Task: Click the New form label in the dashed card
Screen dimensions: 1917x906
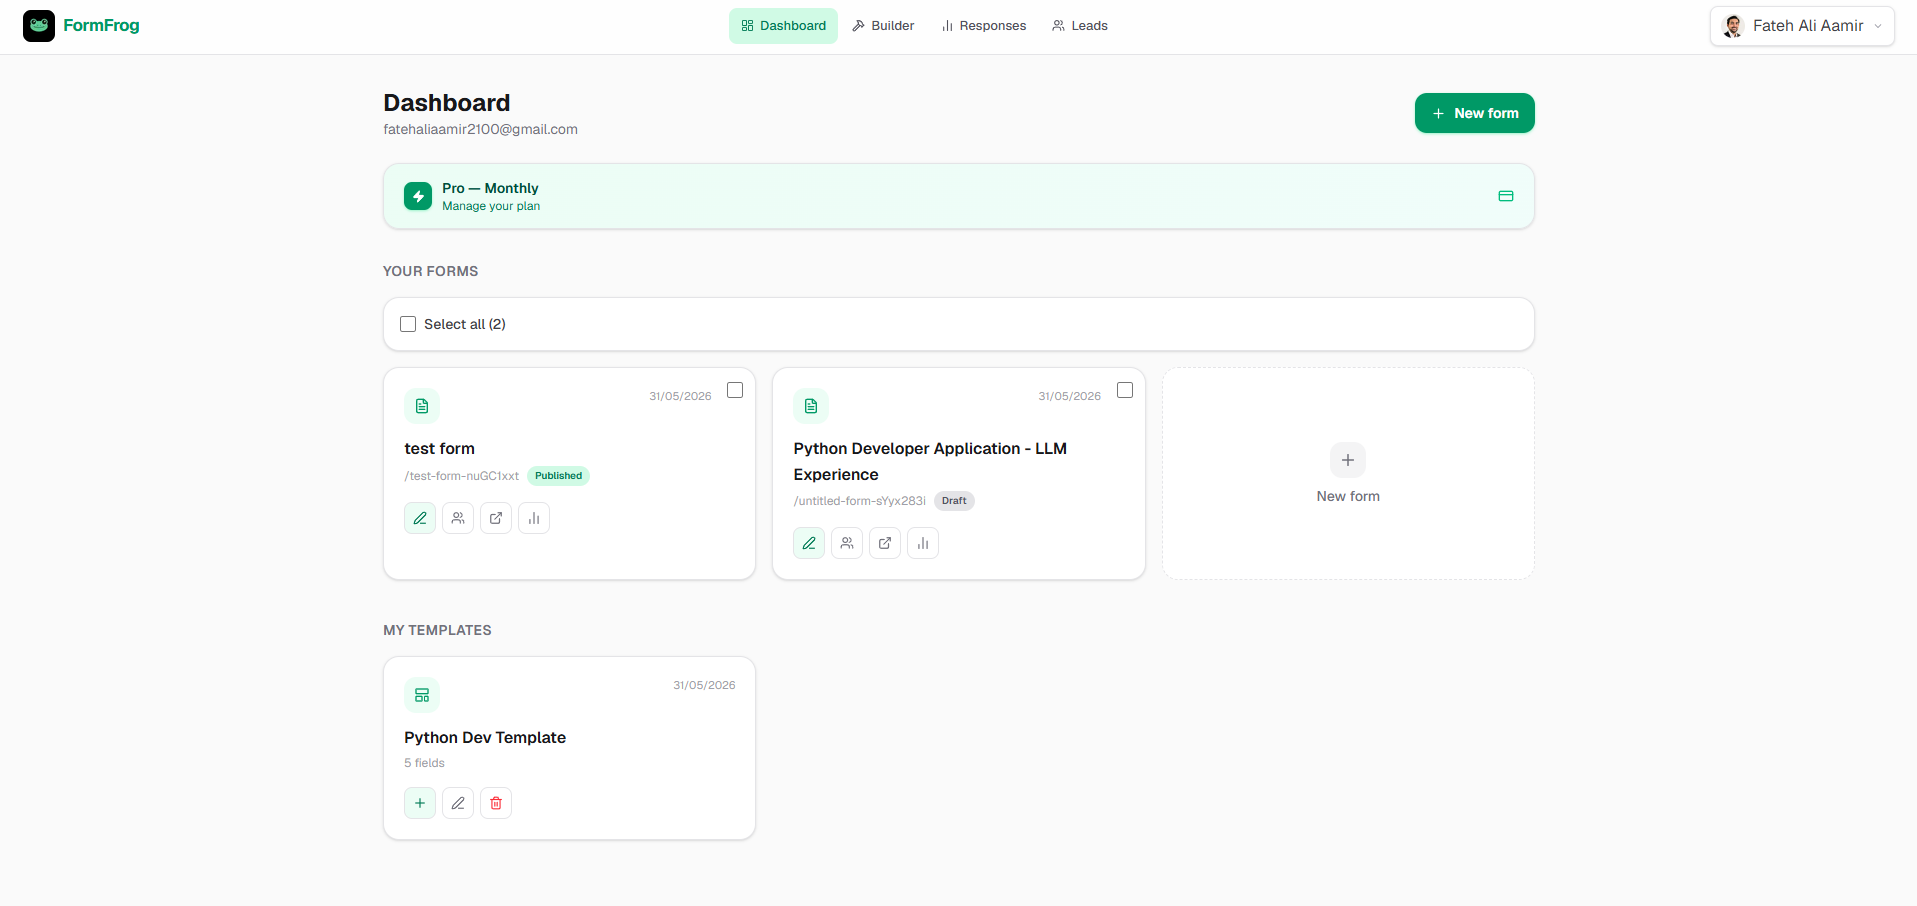Action: click(x=1348, y=496)
